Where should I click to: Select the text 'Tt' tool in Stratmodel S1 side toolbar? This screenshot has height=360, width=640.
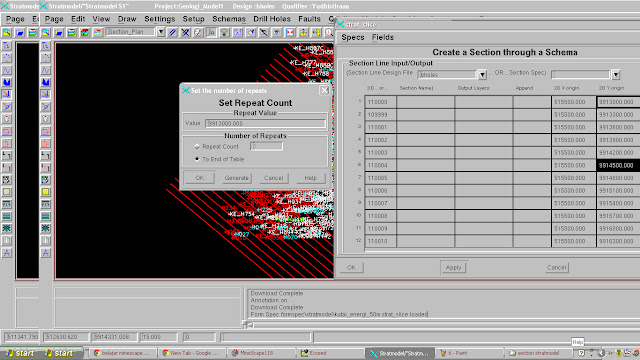(x=45, y=46)
